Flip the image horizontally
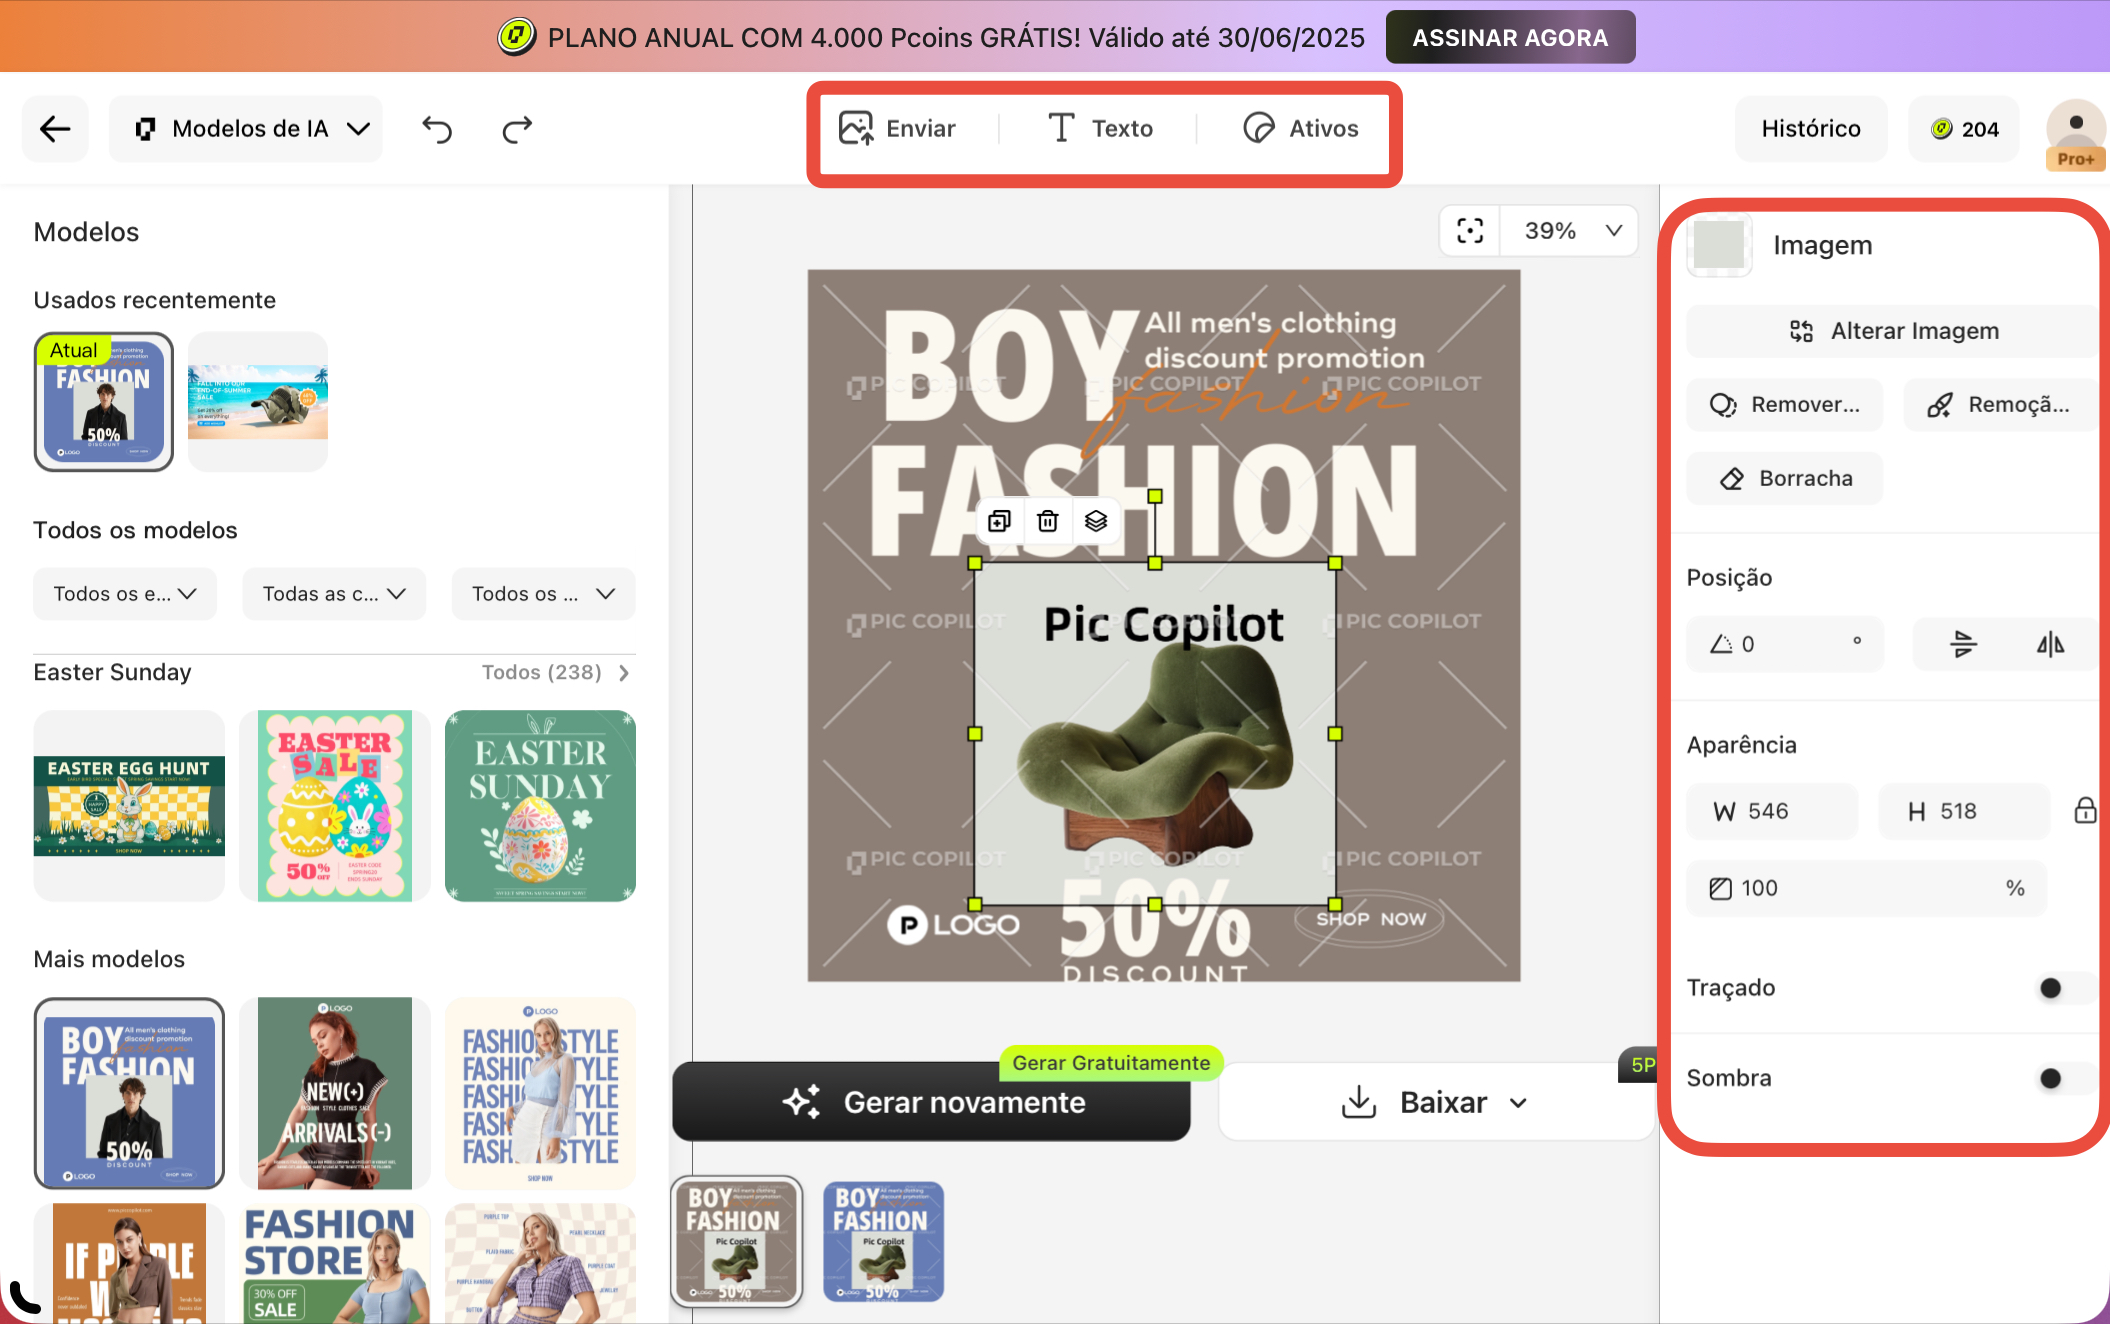The height and width of the screenshot is (1324, 2110). [2050, 645]
